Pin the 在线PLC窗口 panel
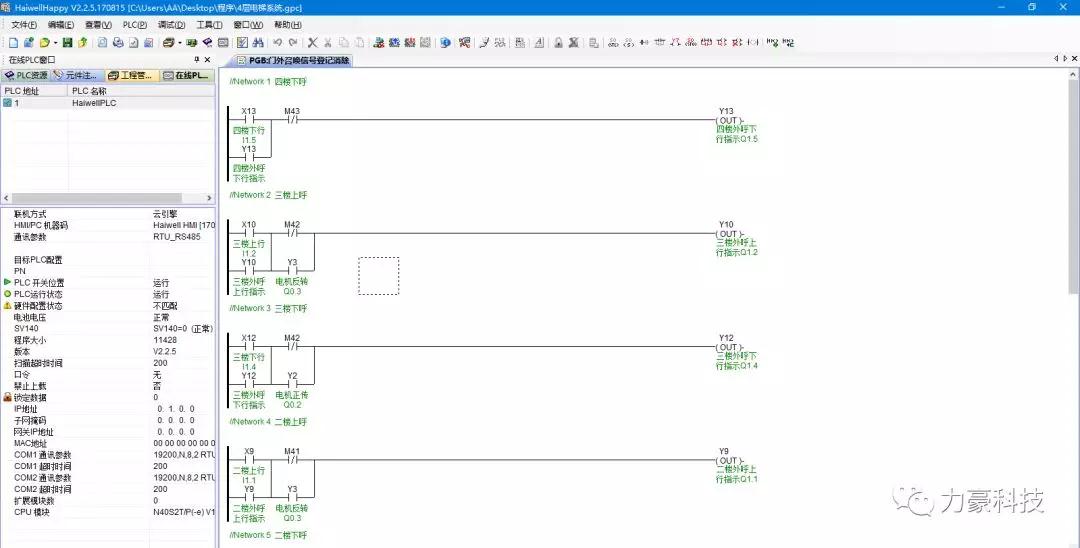This screenshot has width=1080, height=548. point(196,60)
